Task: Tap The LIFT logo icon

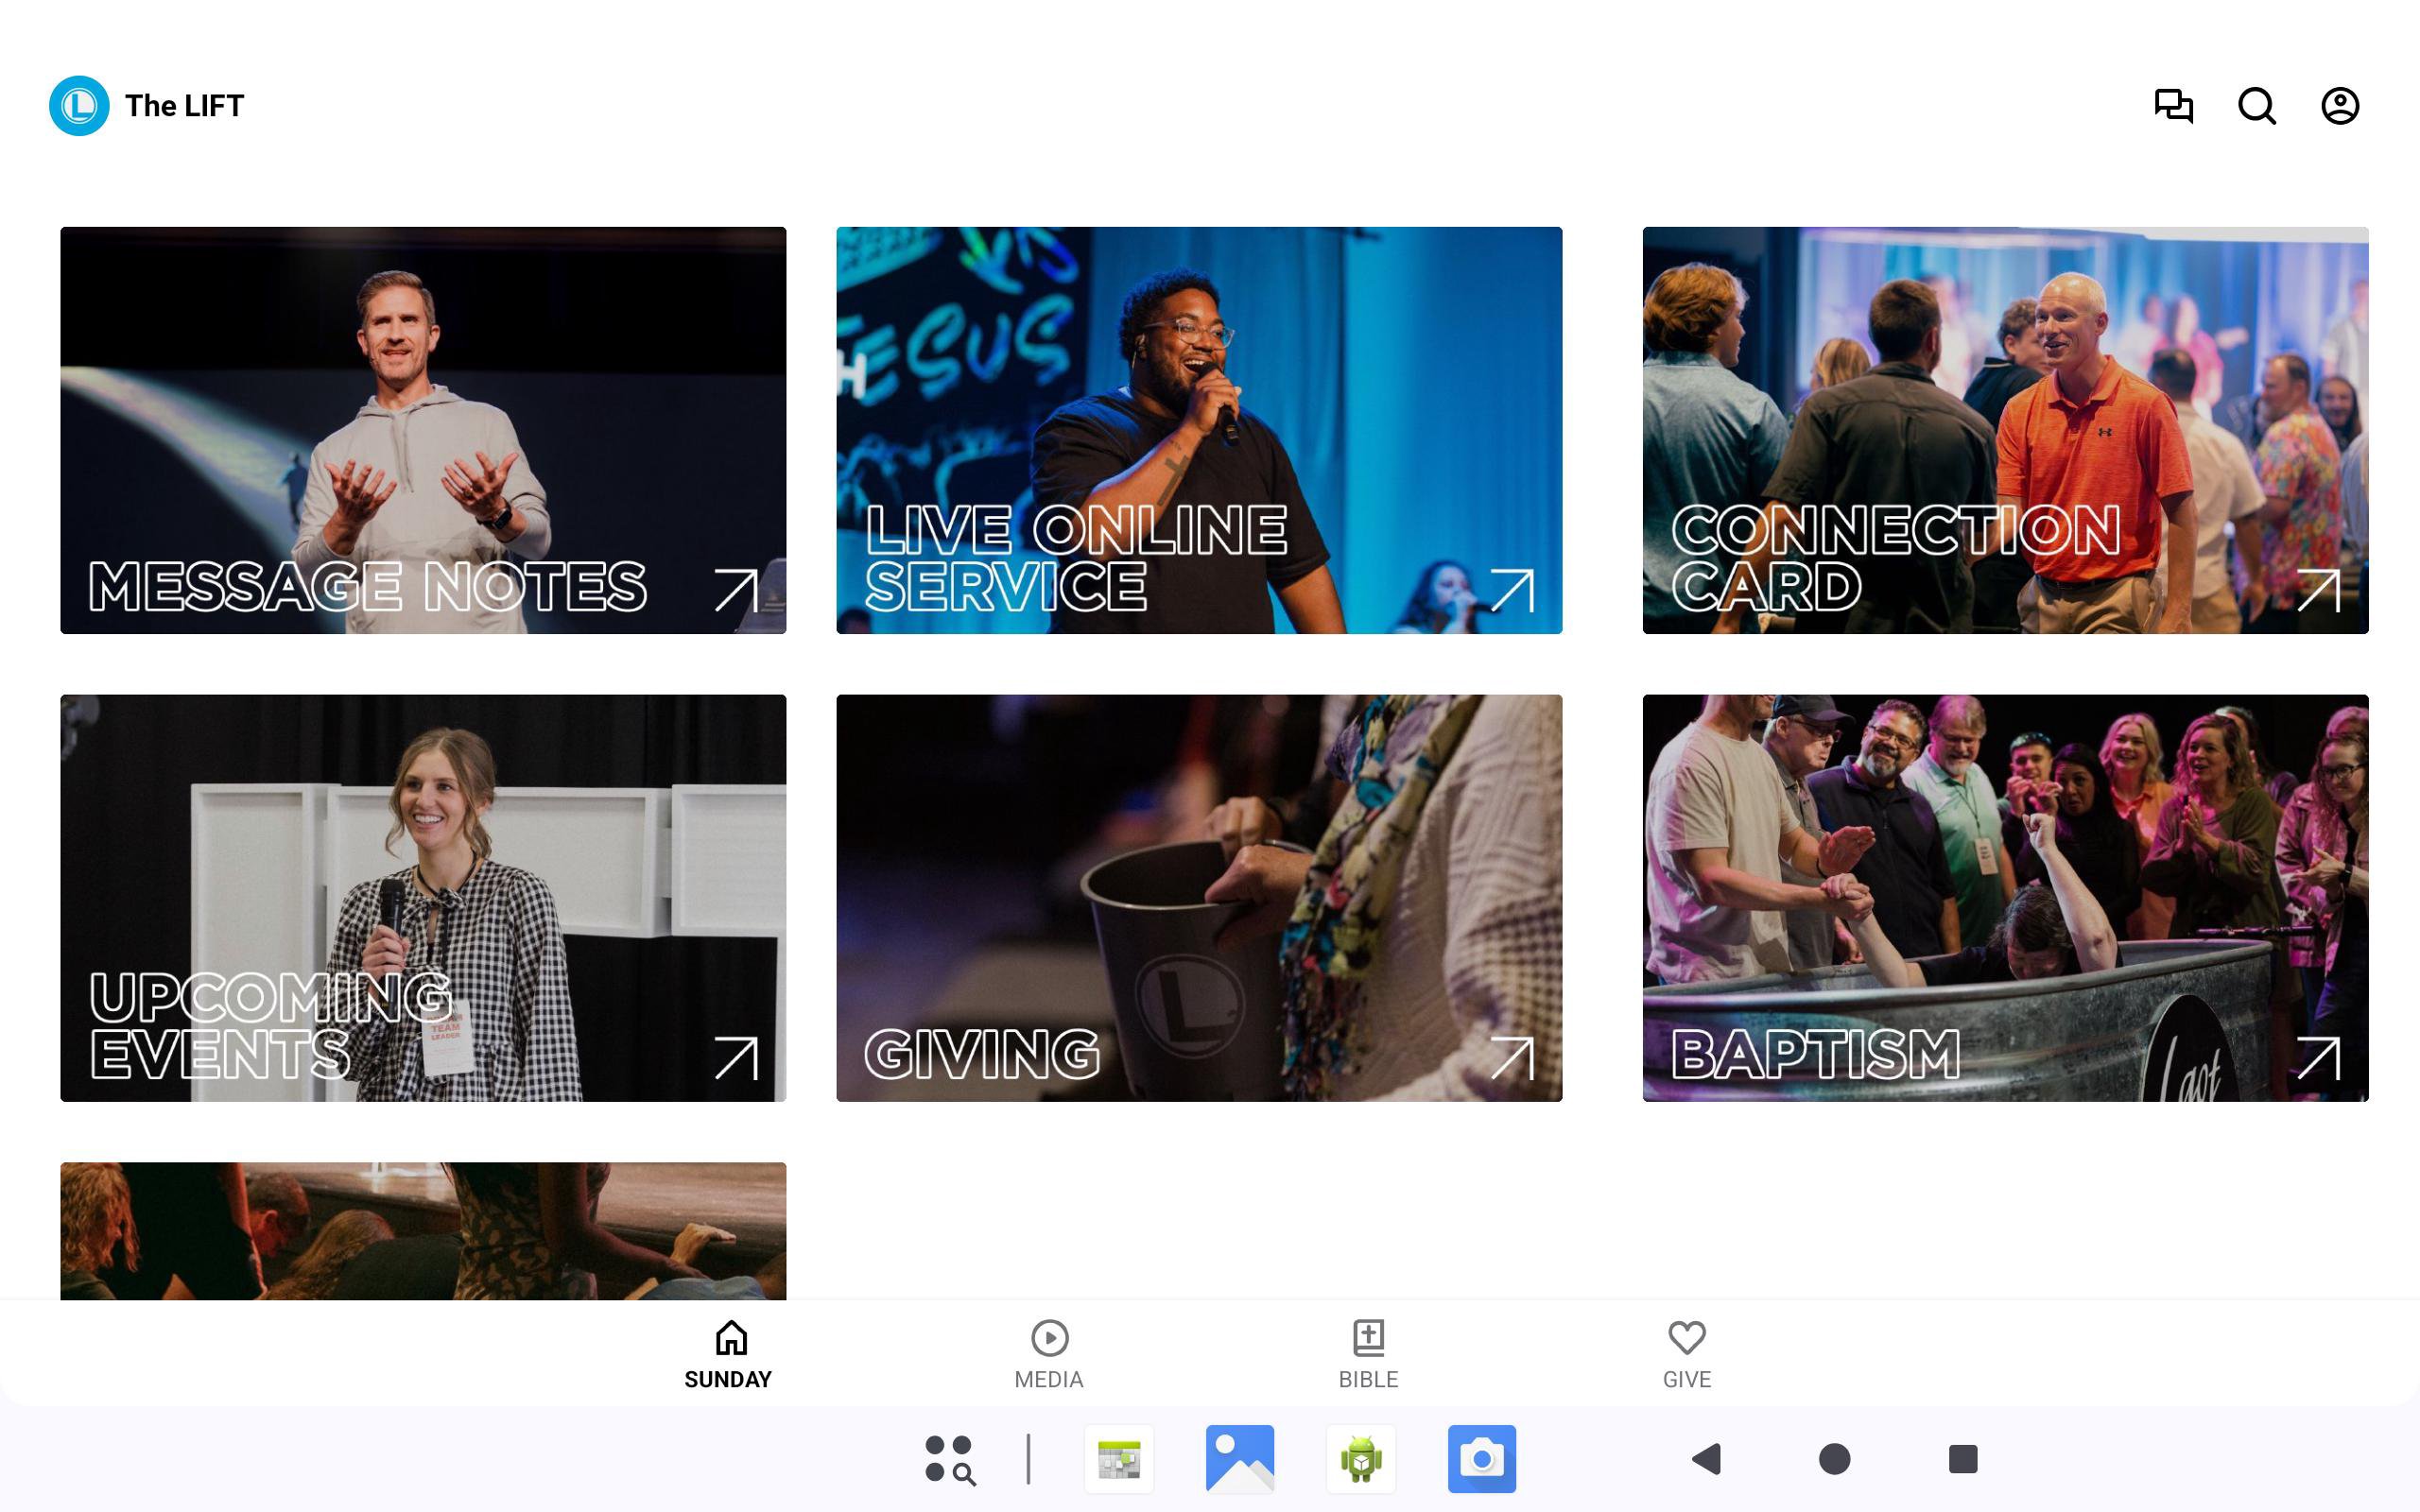Action: pyautogui.click(x=79, y=105)
